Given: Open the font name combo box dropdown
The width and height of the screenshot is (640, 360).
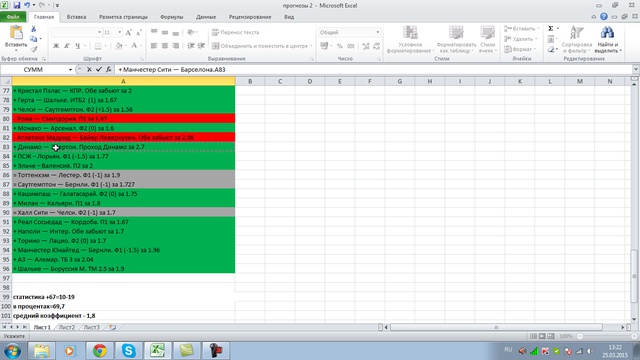Looking at the screenshot, I should 99,32.
